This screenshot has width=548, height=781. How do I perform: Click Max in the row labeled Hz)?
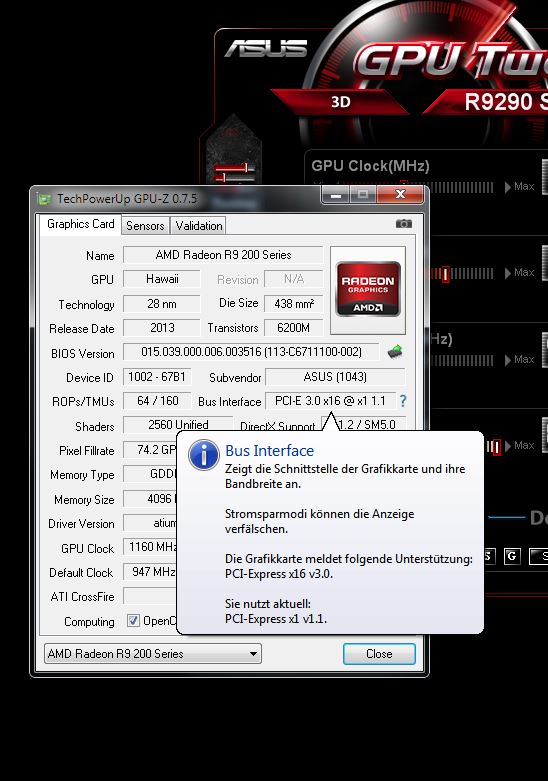[520, 360]
